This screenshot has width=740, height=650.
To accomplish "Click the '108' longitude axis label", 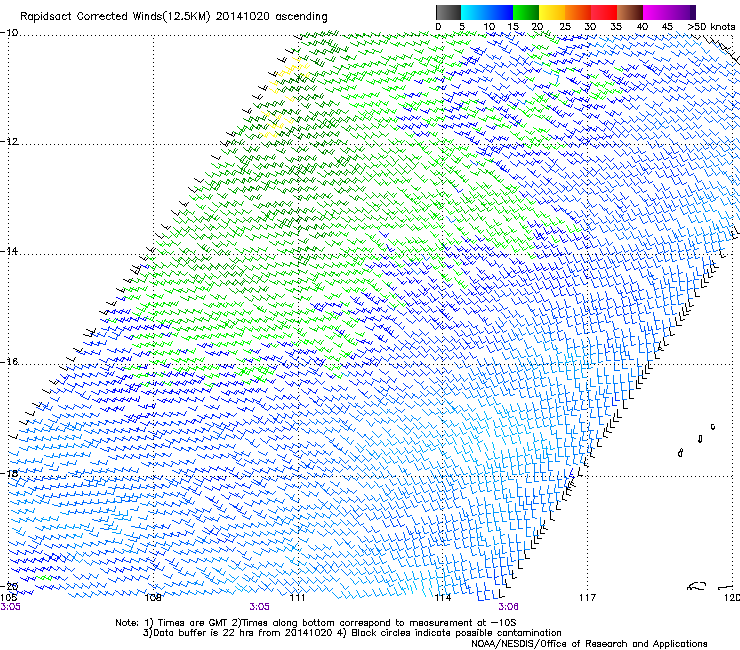I will [153, 598].
